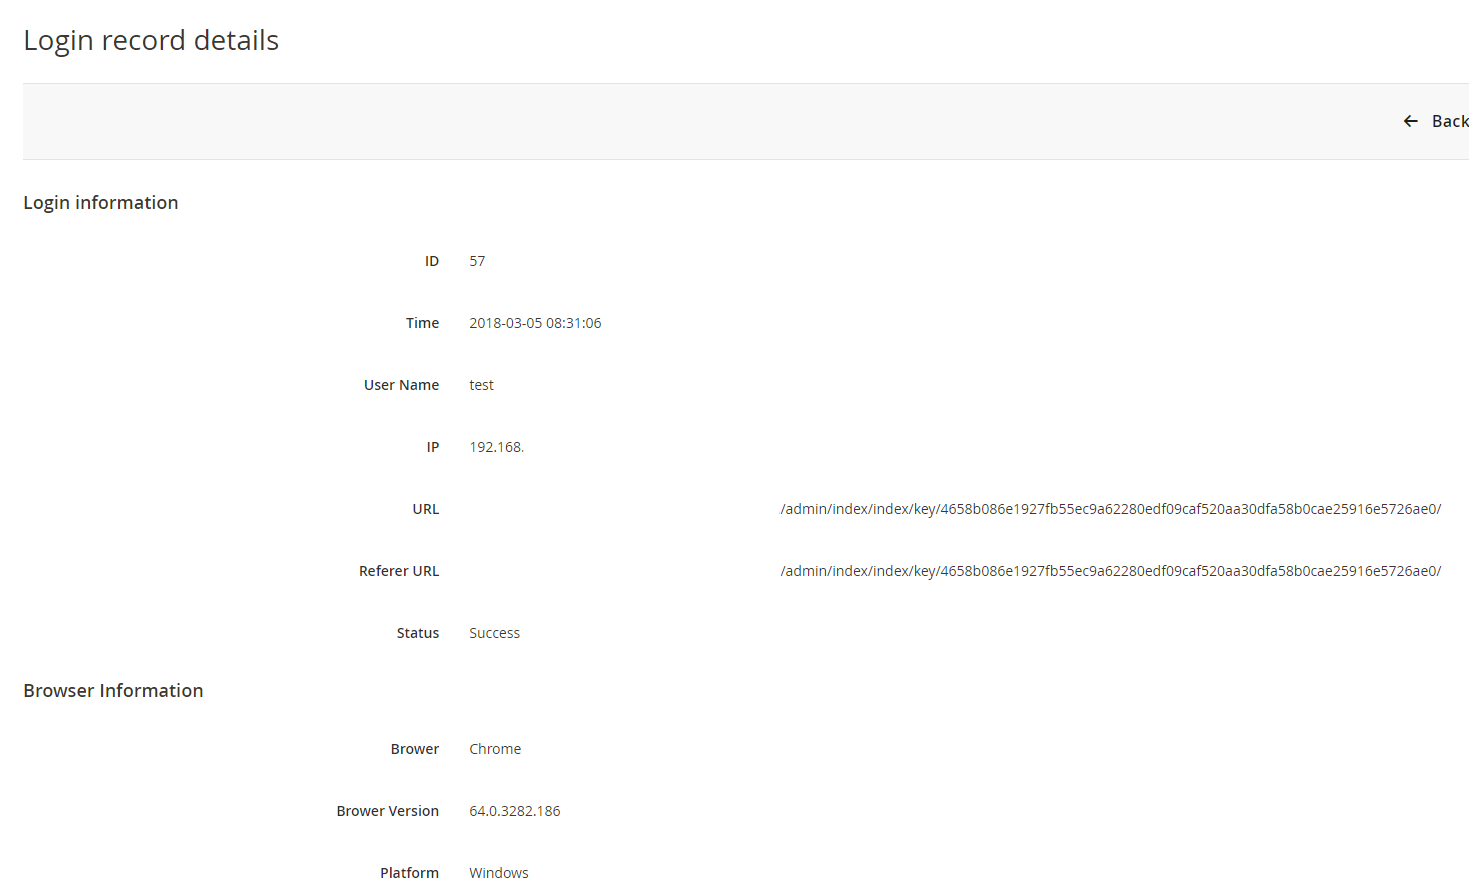The width and height of the screenshot is (1469, 895).
Task: Click the Status label
Action: tap(418, 633)
